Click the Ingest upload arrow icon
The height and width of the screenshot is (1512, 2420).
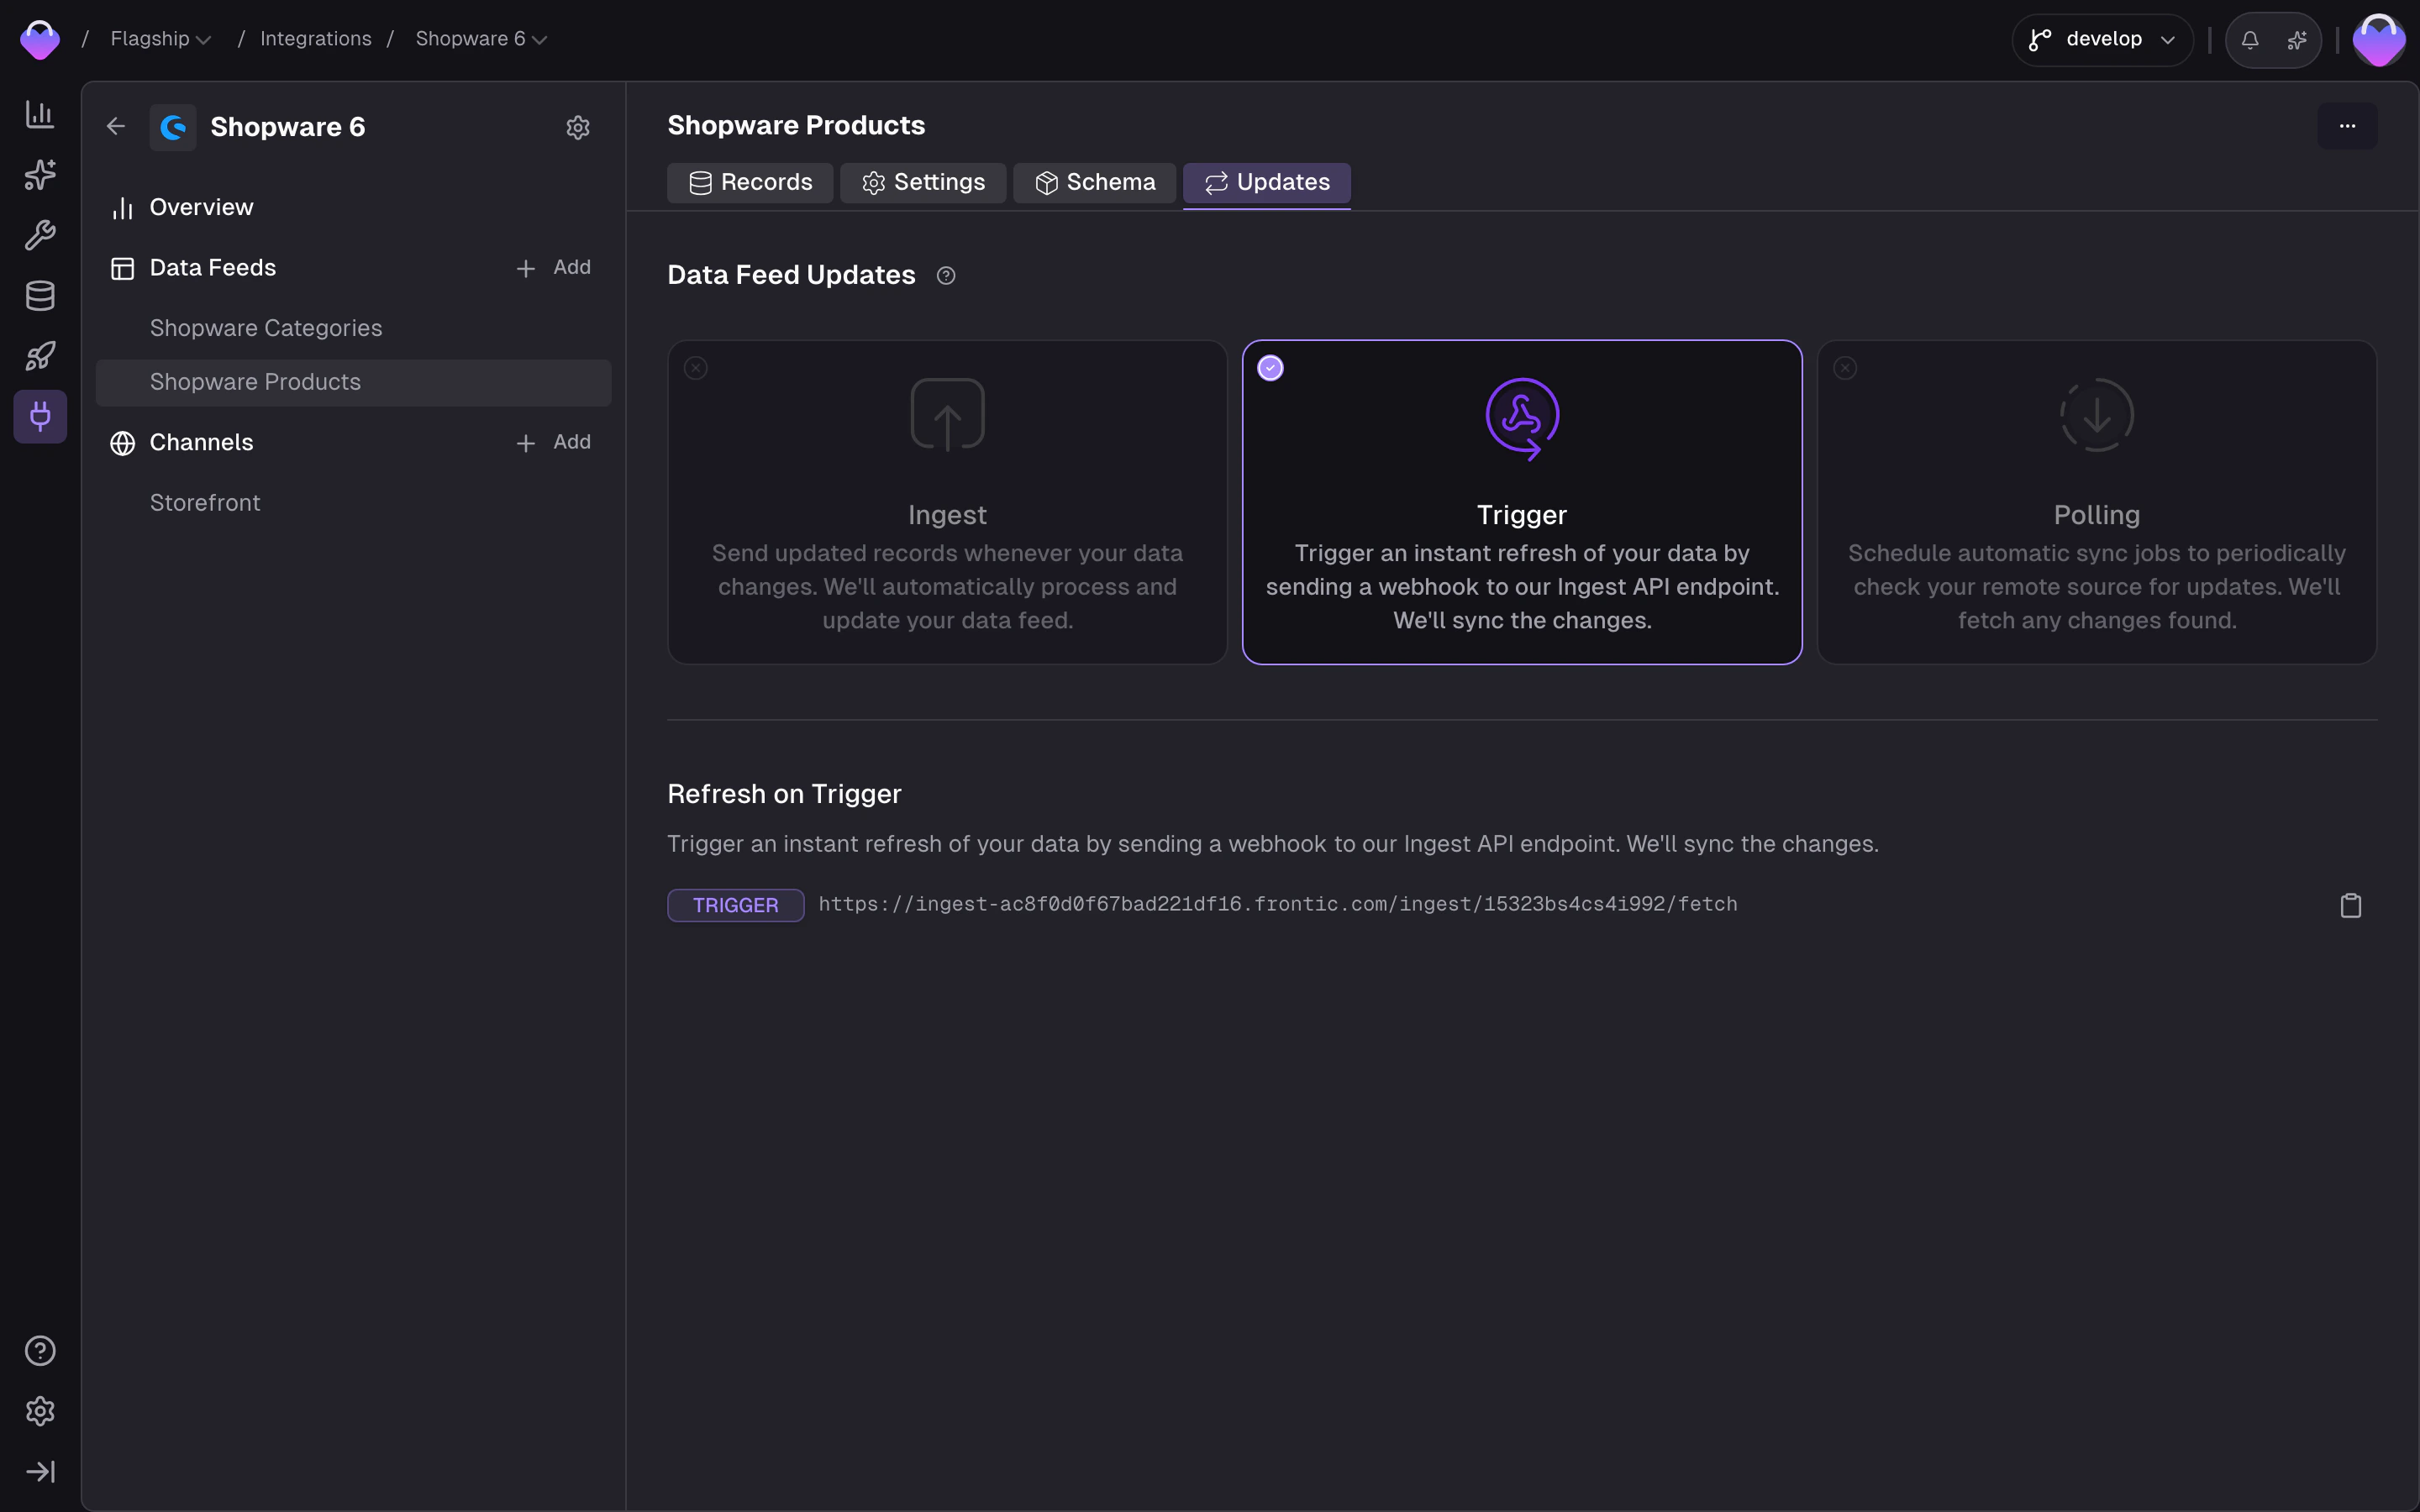pos(947,415)
